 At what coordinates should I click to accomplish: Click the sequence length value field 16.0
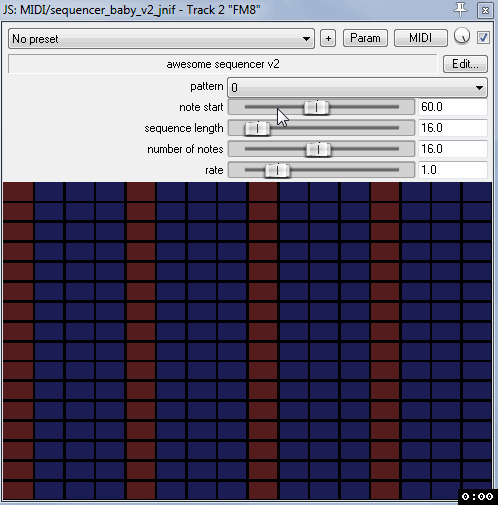[x=453, y=128]
